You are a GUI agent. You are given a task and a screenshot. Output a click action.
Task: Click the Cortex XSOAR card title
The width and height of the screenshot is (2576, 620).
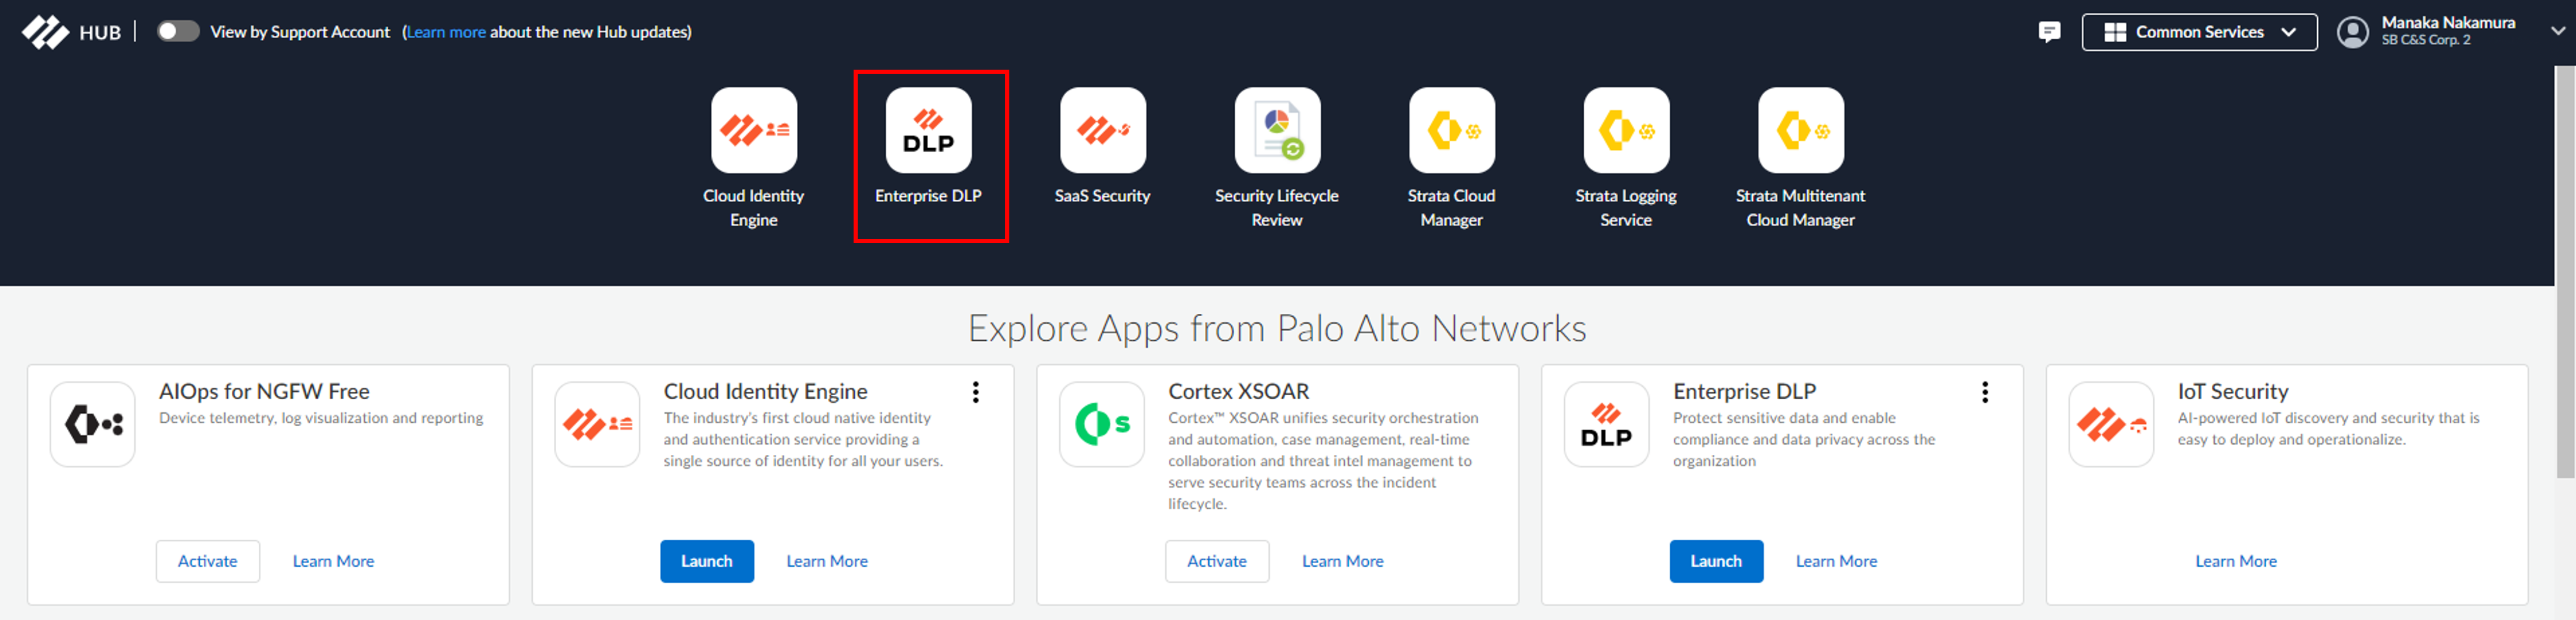coord(1238,391)
